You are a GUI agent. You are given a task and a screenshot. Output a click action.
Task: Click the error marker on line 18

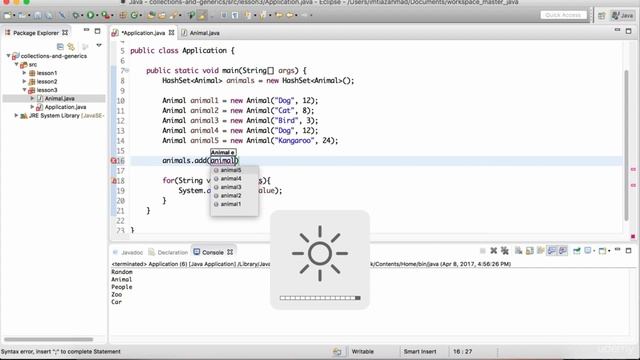click(x=114, y=181)
